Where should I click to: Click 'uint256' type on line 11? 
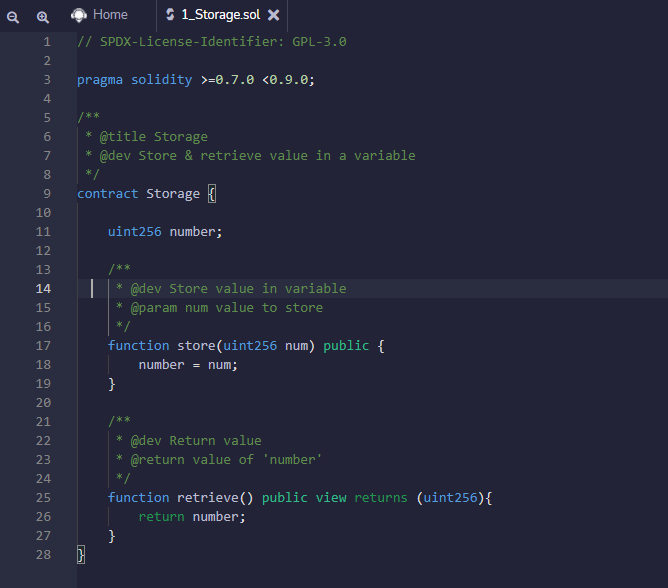135,232
